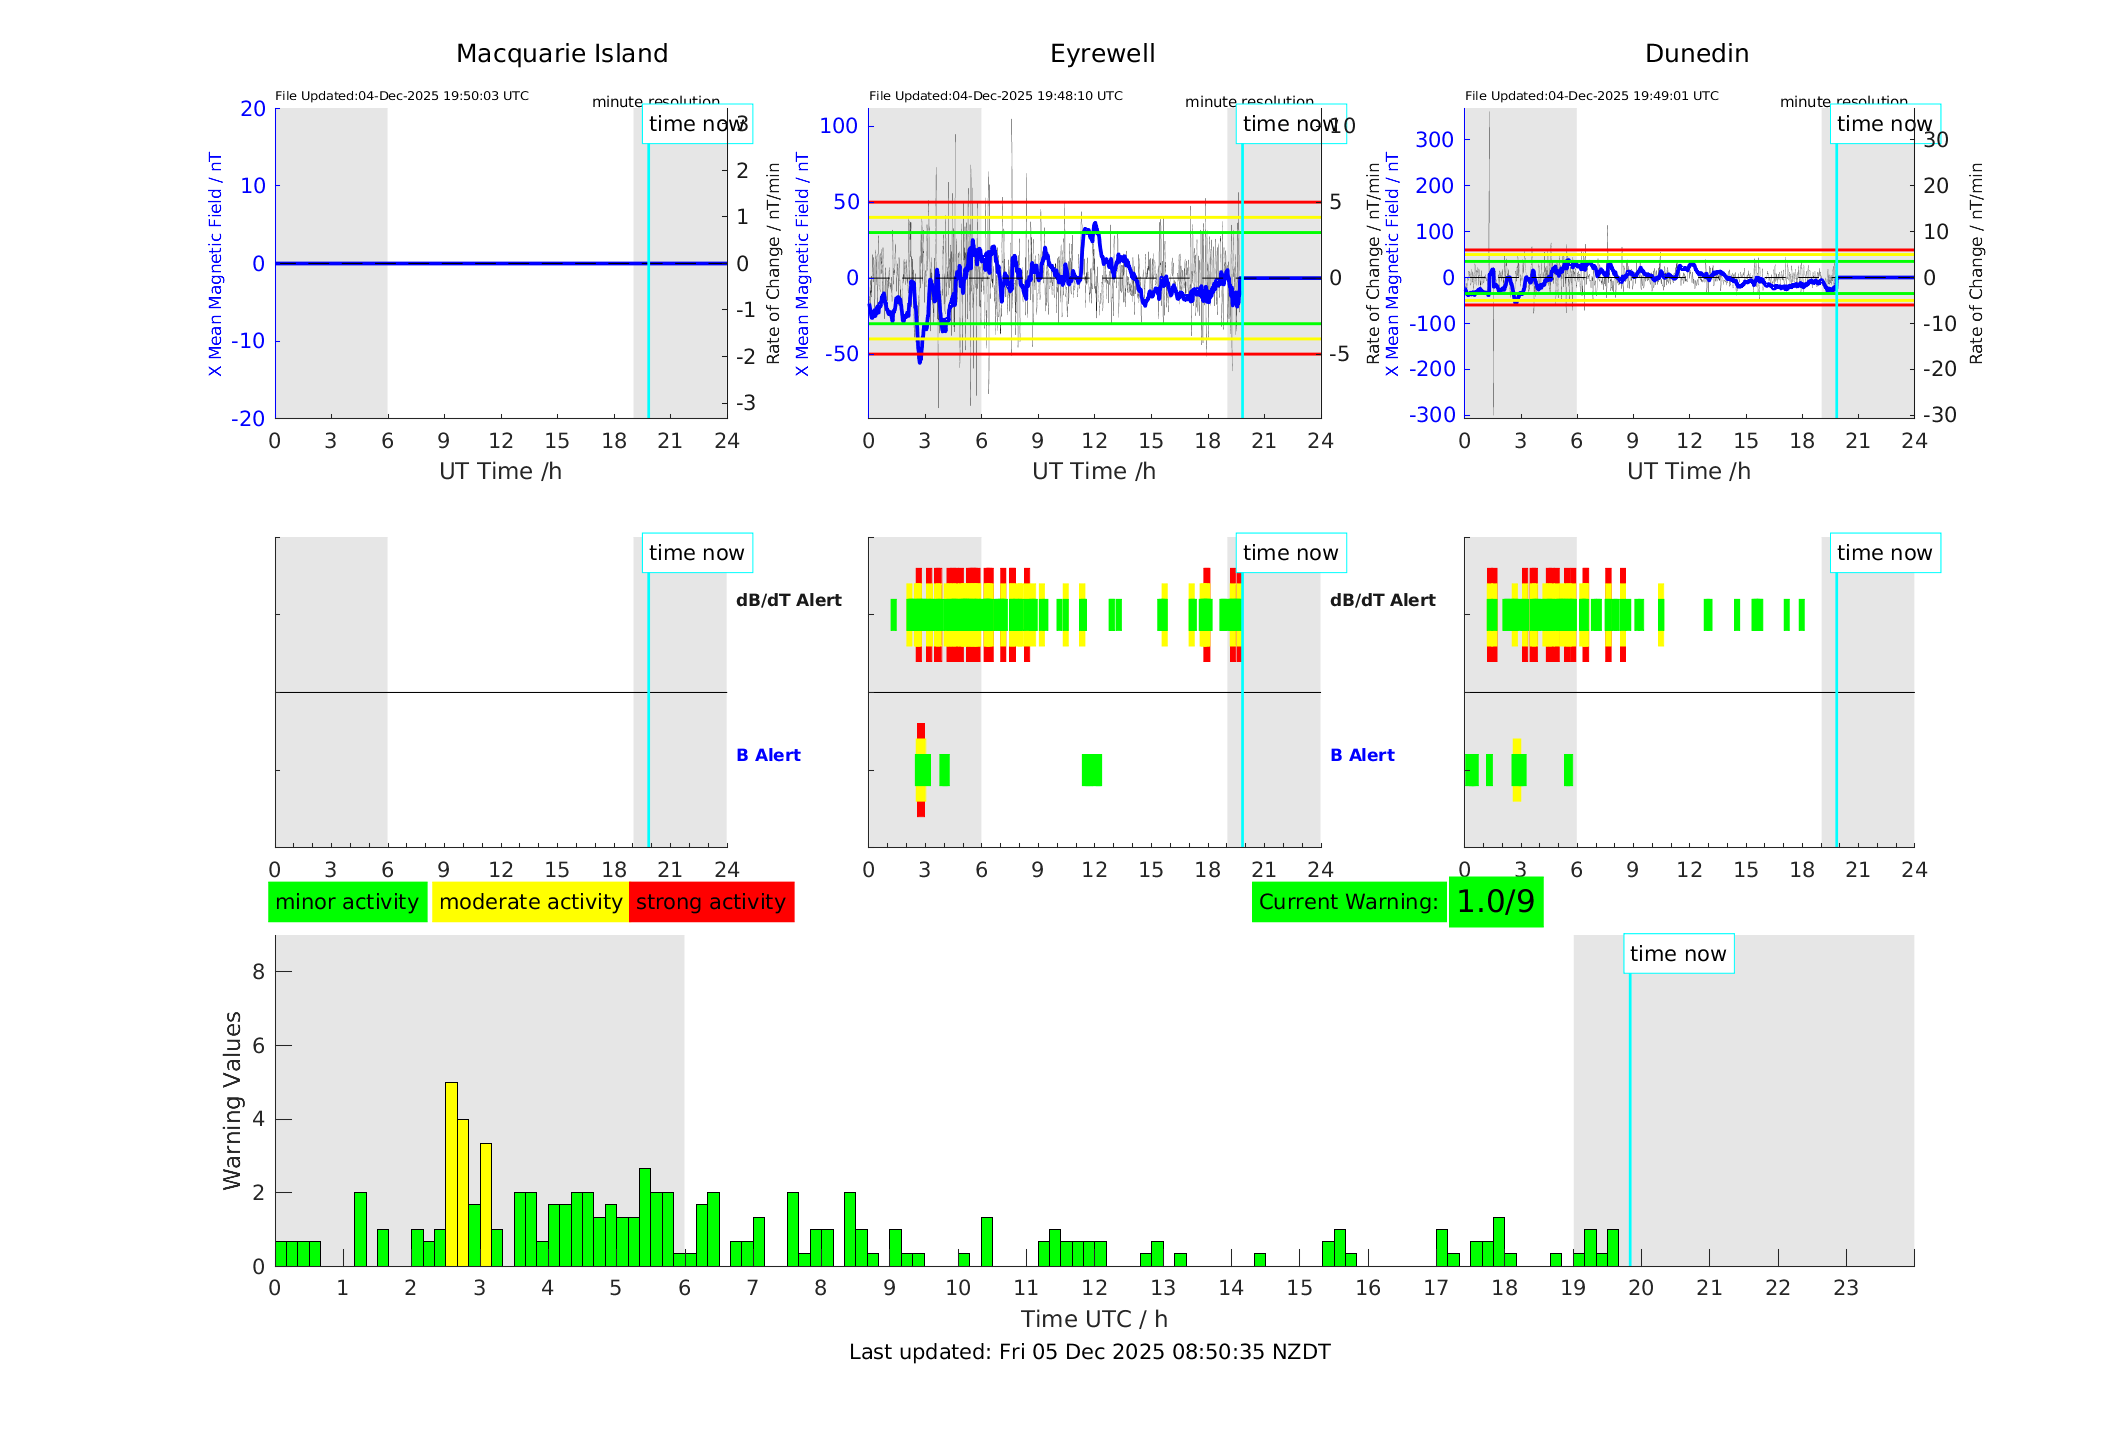Click the time now label on the Eyrewell alert panel
The height and width of the screenshot is (1437, 2117).
coord(1290,553)
